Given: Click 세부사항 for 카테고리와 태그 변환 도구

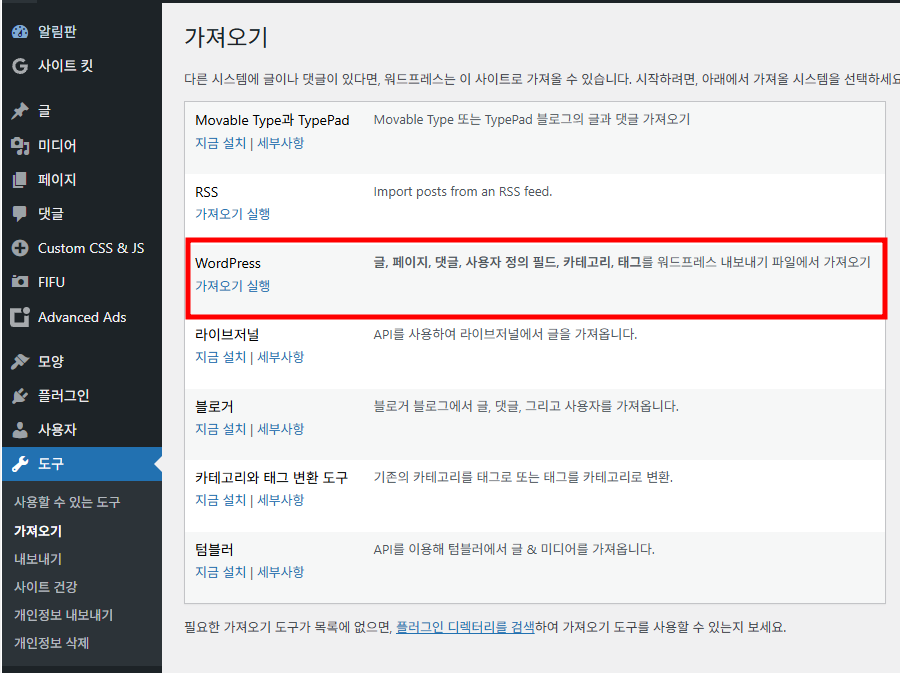Looking at the screenshot, I should coord(281,500).
